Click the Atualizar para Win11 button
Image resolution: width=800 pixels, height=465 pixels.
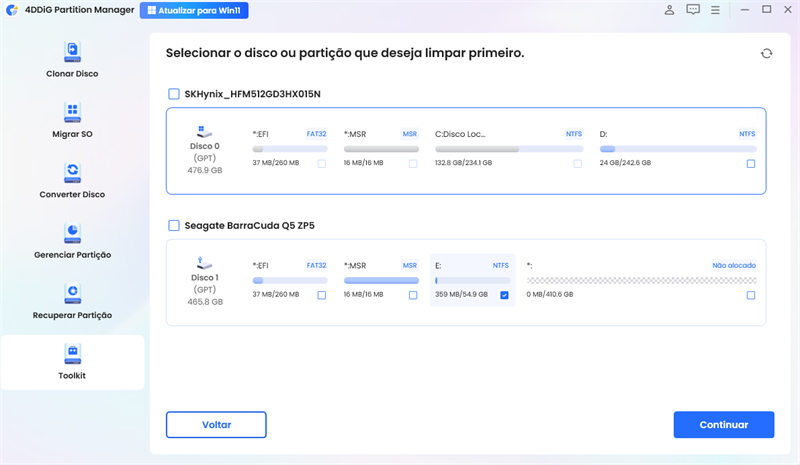195,11
